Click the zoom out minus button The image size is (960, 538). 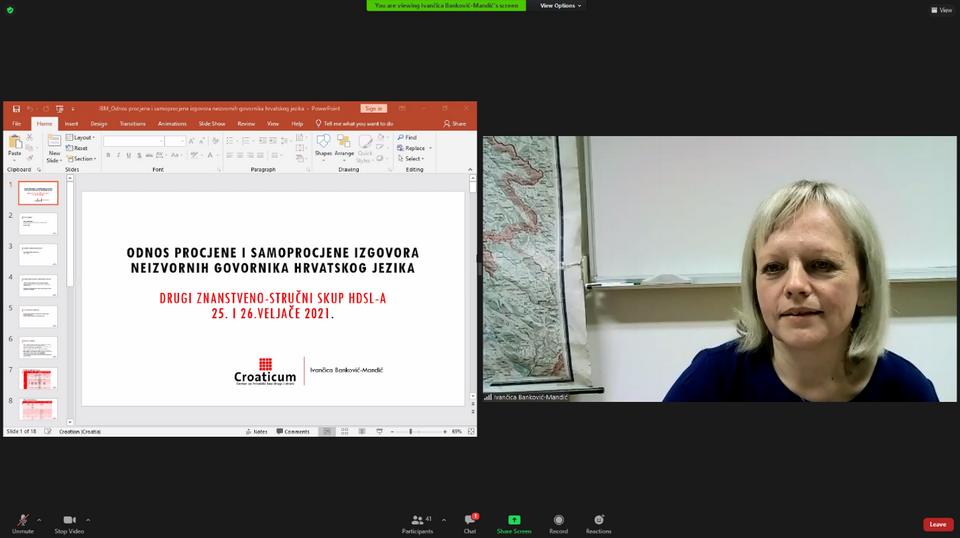pyautogui.click(x=392, y=432)
